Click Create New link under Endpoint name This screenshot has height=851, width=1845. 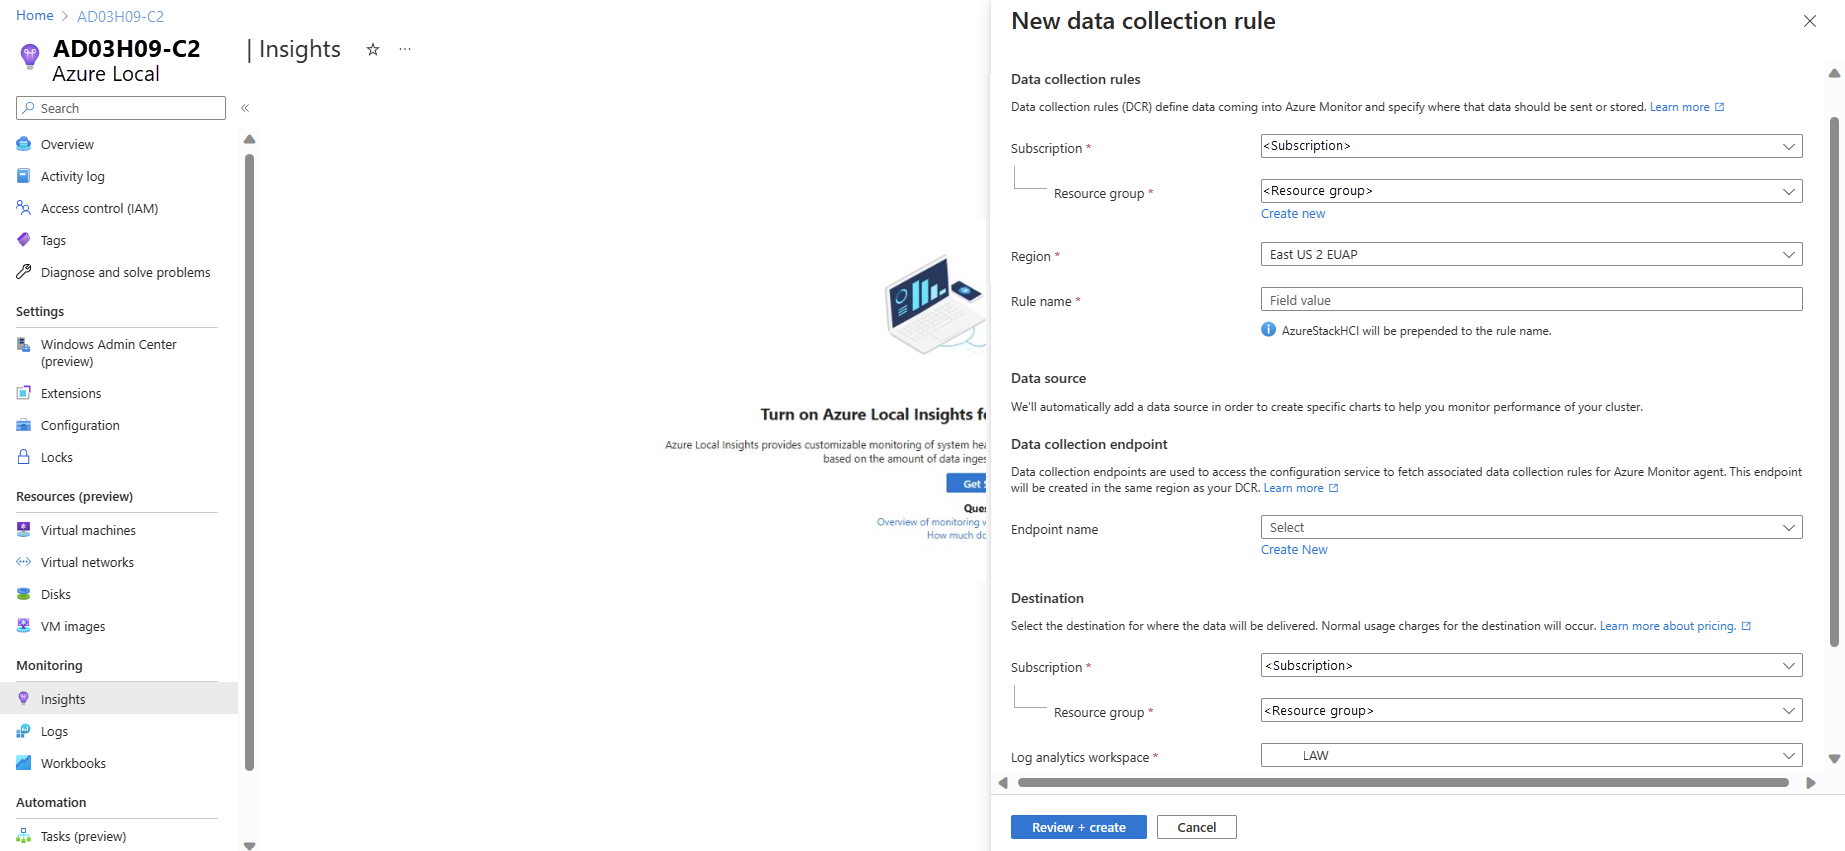pos(1294,550)
